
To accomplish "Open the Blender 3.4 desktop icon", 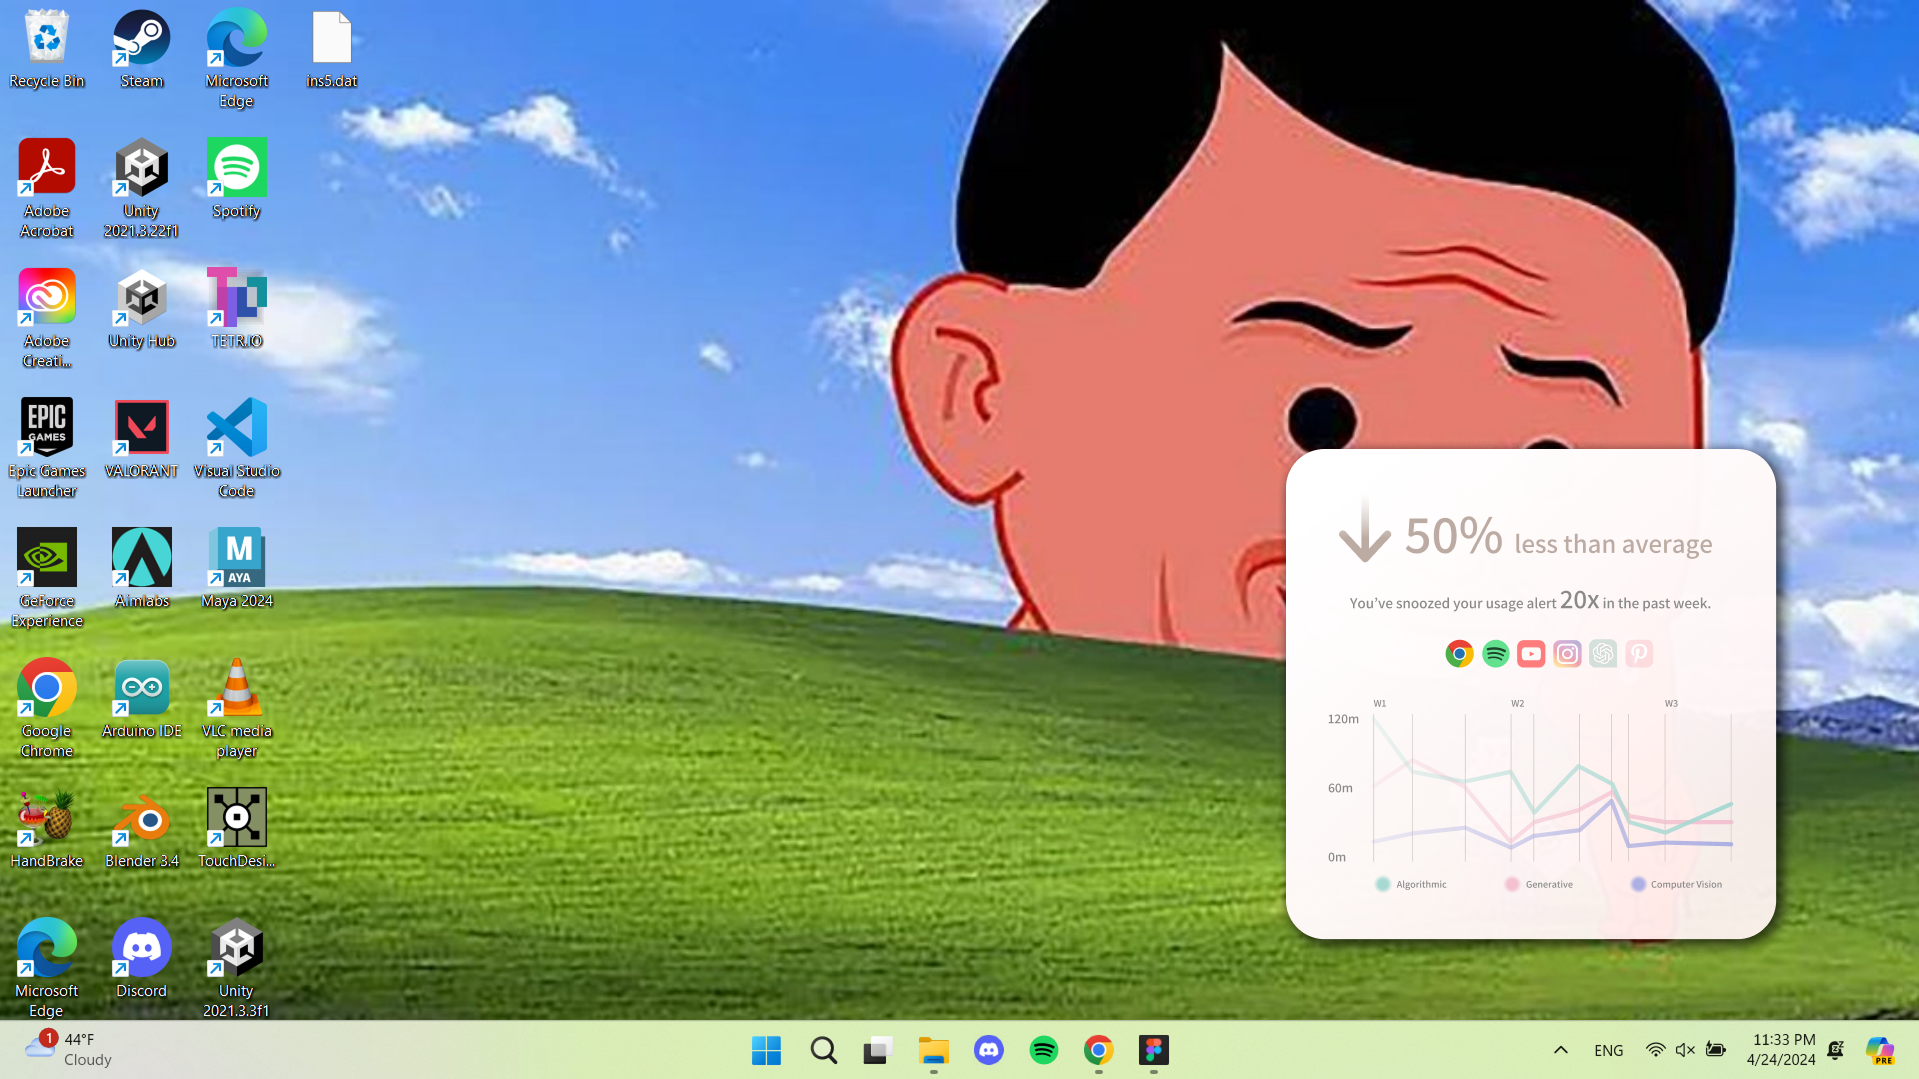I will click(141, 828).
